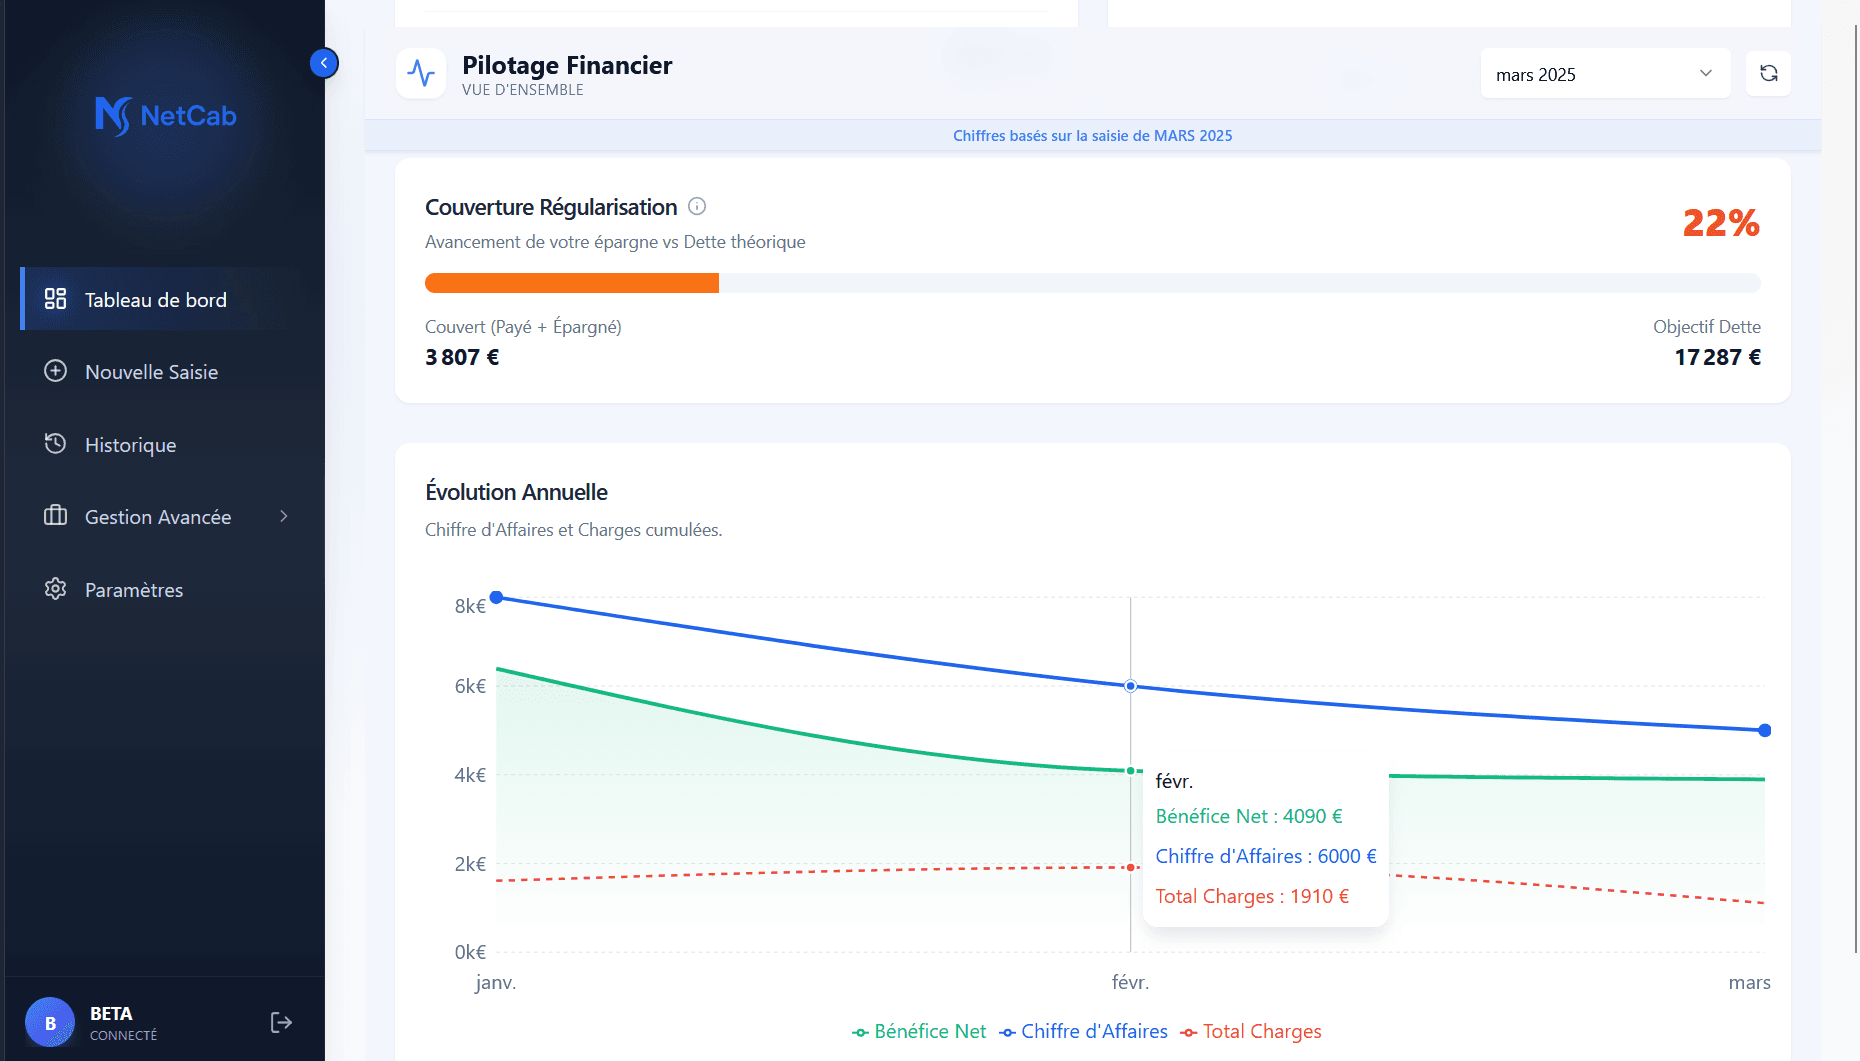Log out using the exit icon
The width and height of the screenshot is (1860, 1061).
[x=281, y=1022]
